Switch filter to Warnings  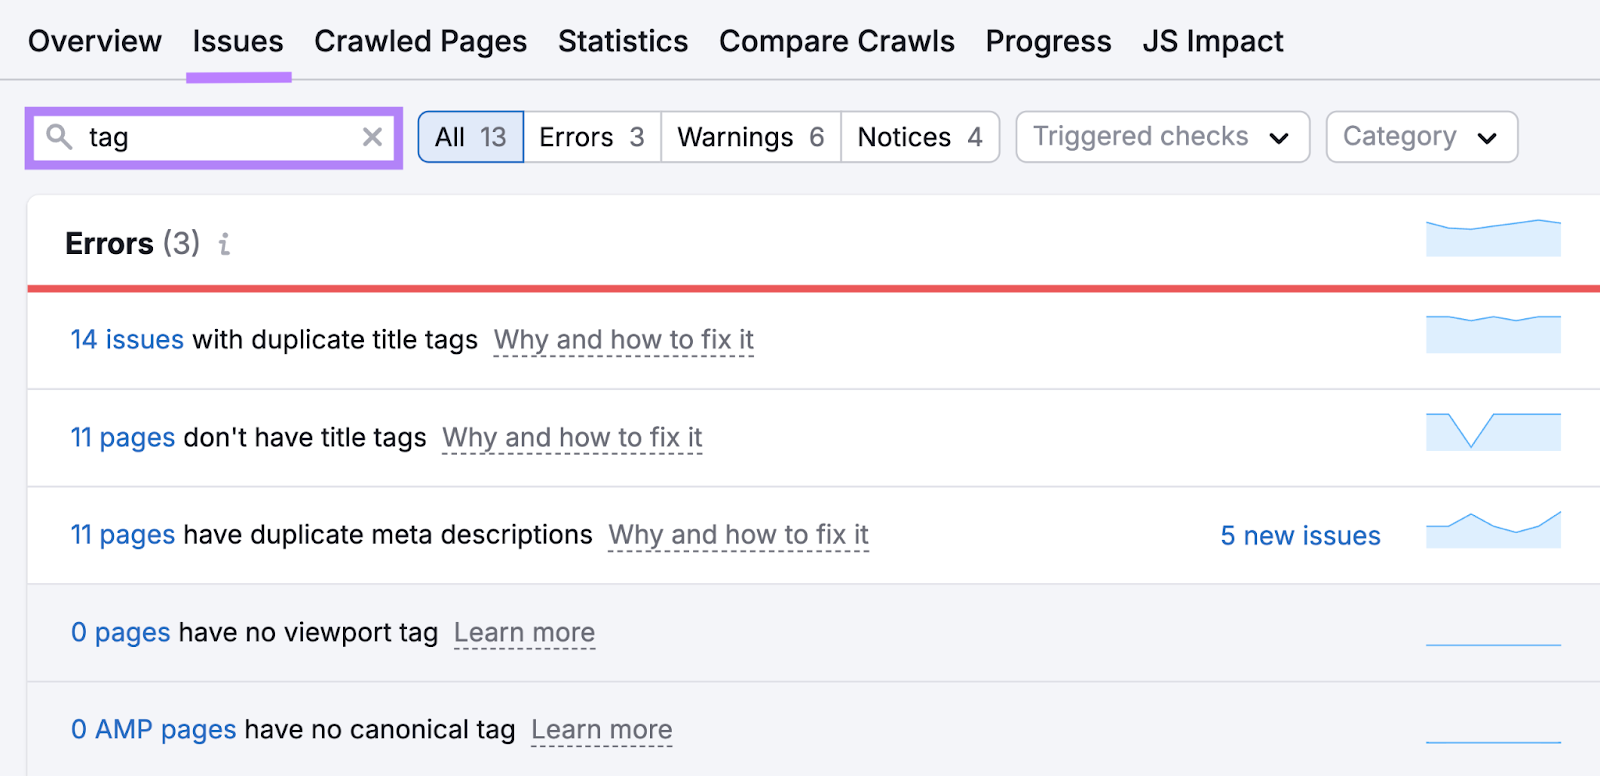[750, 137]
